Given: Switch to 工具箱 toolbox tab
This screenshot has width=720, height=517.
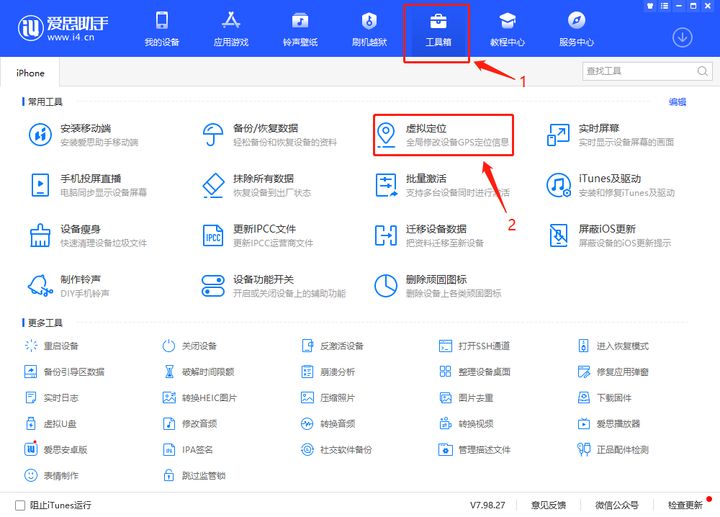Looking at the screenshot, I should point(437,30).
